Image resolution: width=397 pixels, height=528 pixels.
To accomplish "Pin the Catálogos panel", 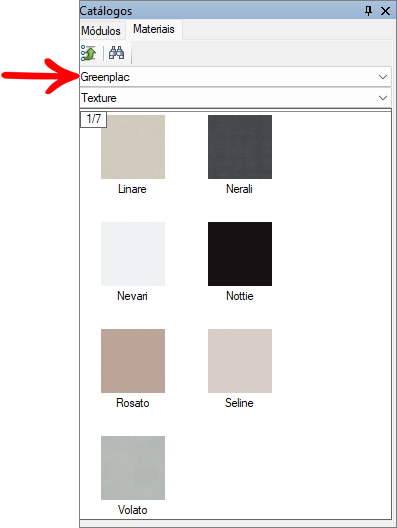I will (x=368, y=11).
